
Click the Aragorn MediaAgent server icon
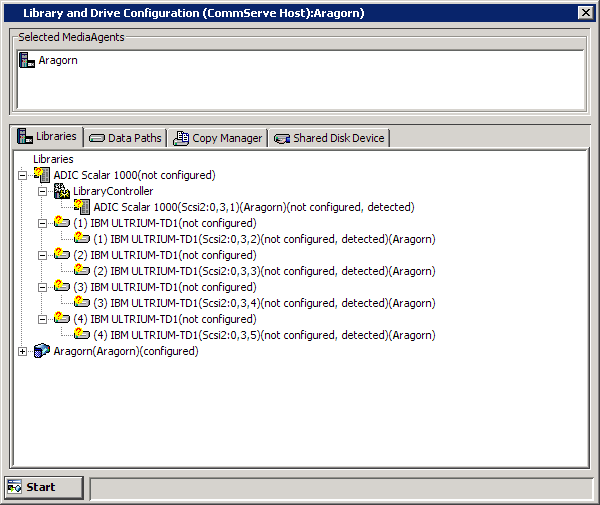[26, 60]
